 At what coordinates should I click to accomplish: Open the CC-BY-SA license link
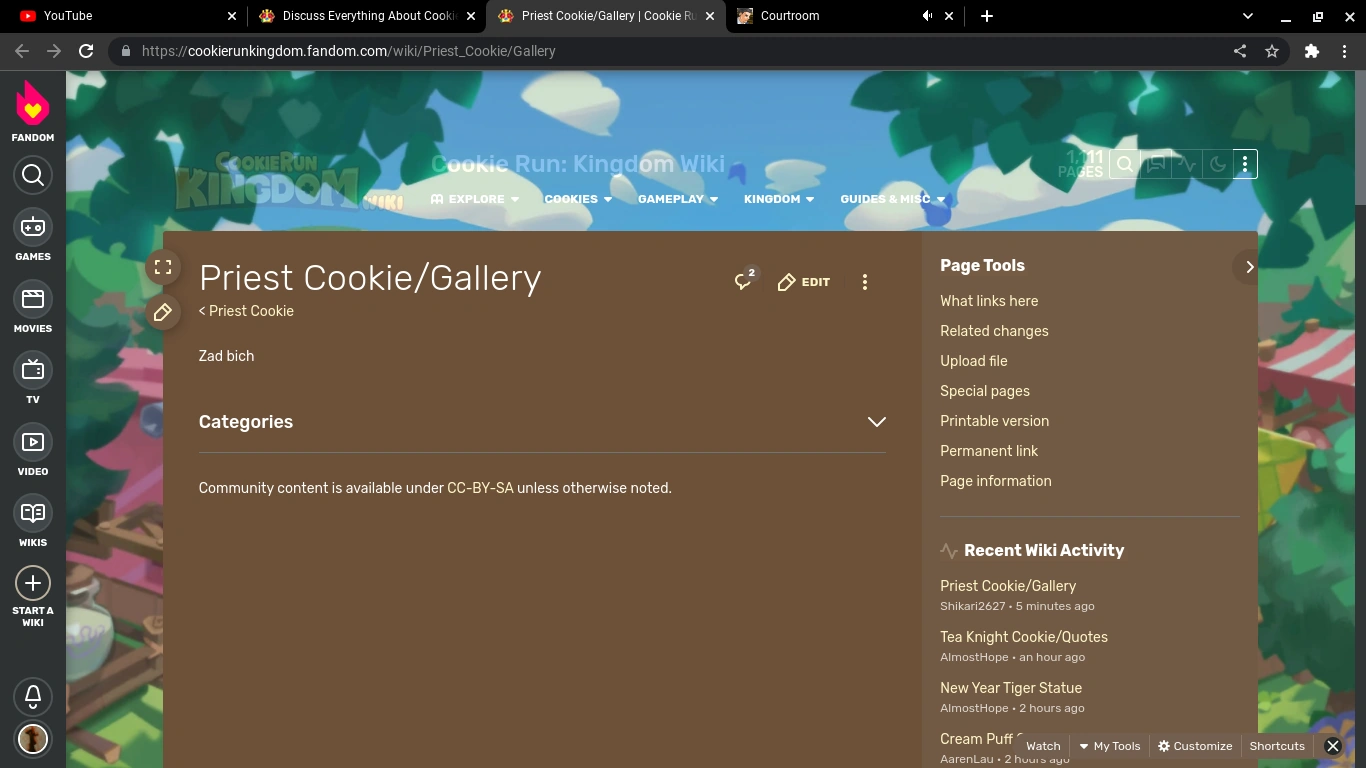click(x=480, y=488)
